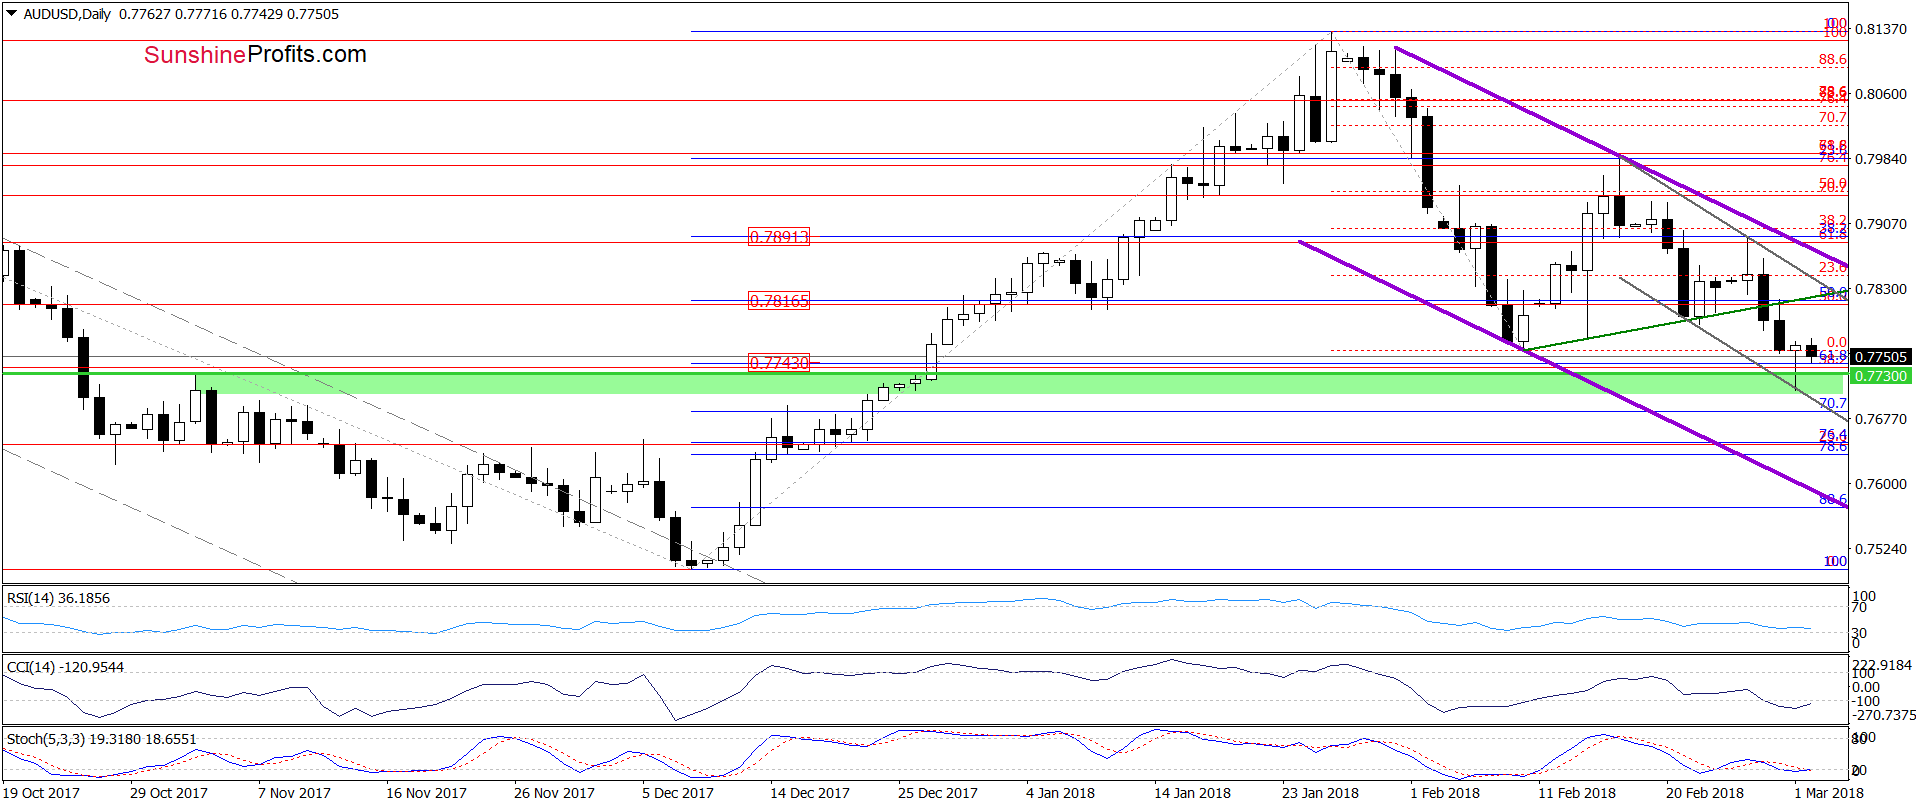Click the 5 Dec 2017 date label

click(678, 793)
